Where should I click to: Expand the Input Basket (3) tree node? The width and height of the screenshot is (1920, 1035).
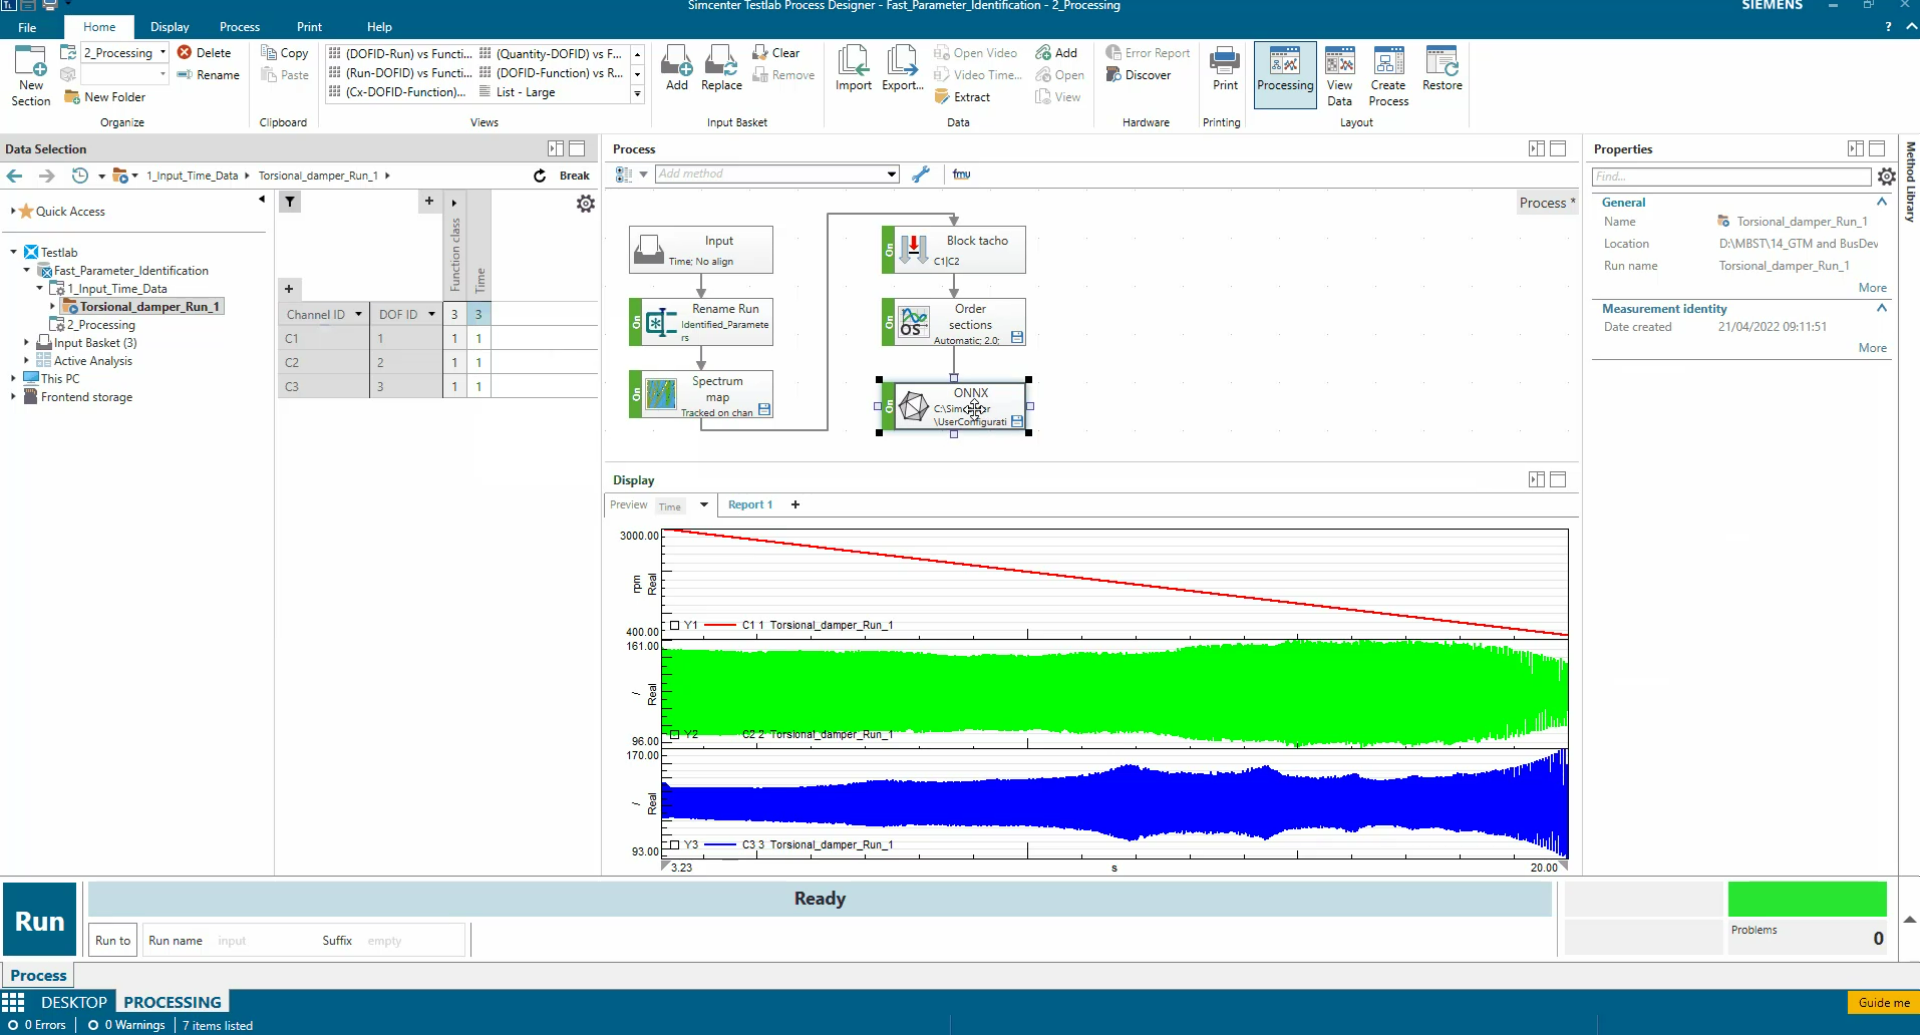pyautogui.click(x=27, y=343)
